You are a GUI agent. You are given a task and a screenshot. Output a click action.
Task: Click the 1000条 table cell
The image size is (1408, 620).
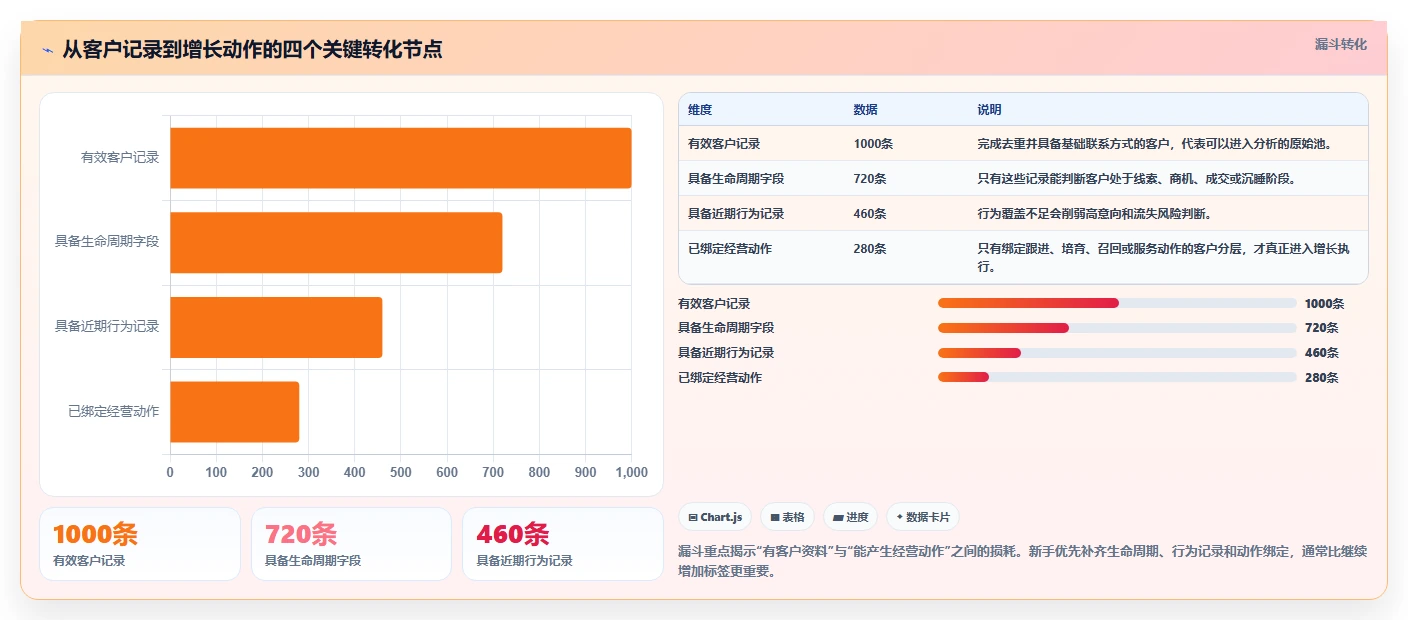click(873, 144)
